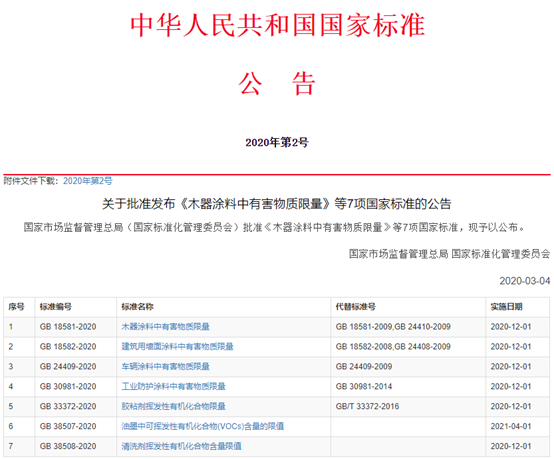The image size is (554, 459).
Task: Open the 建筑用墙面涂料中有害物质限量 standard link
Action: coord(177,347)
